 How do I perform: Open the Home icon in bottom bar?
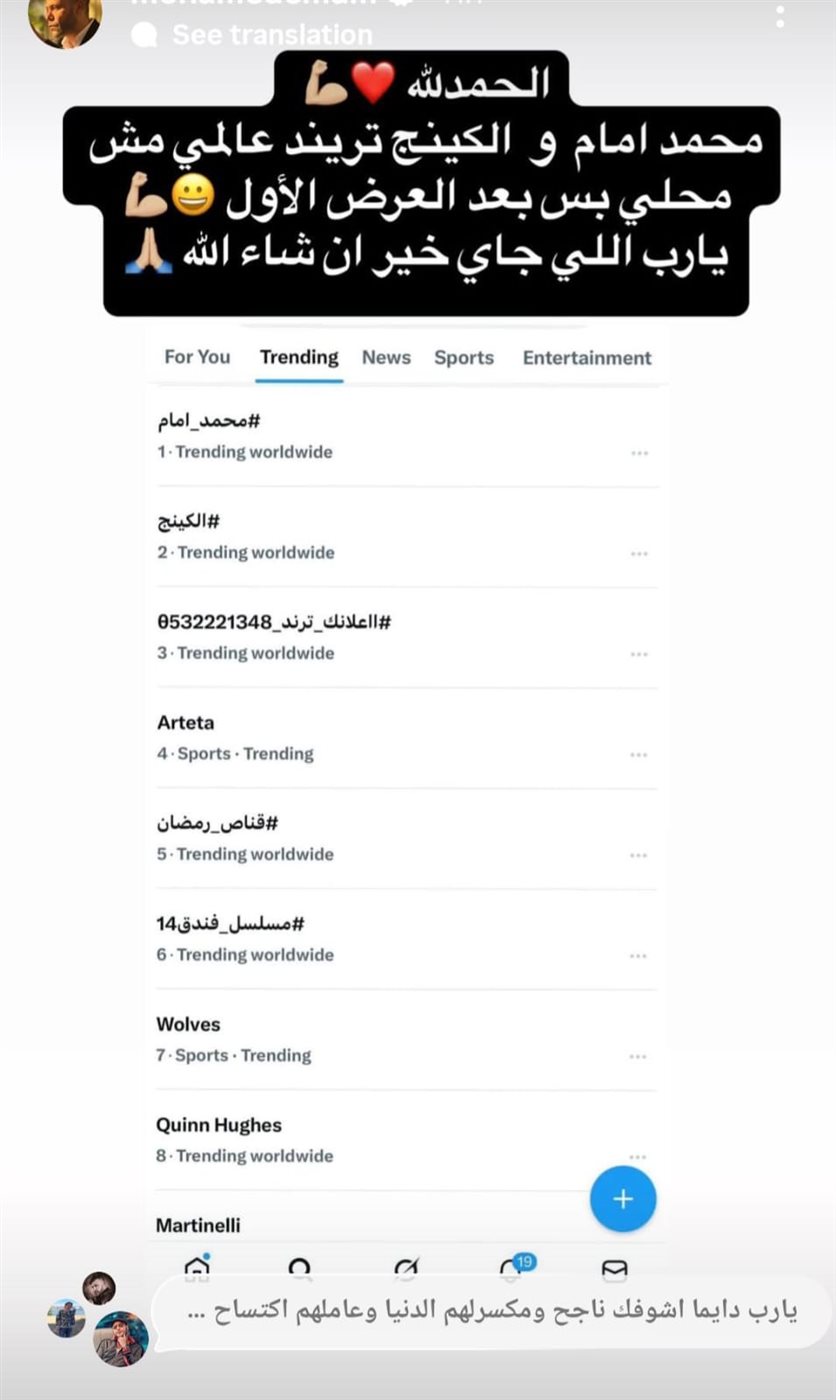(x=198, y=1268)
